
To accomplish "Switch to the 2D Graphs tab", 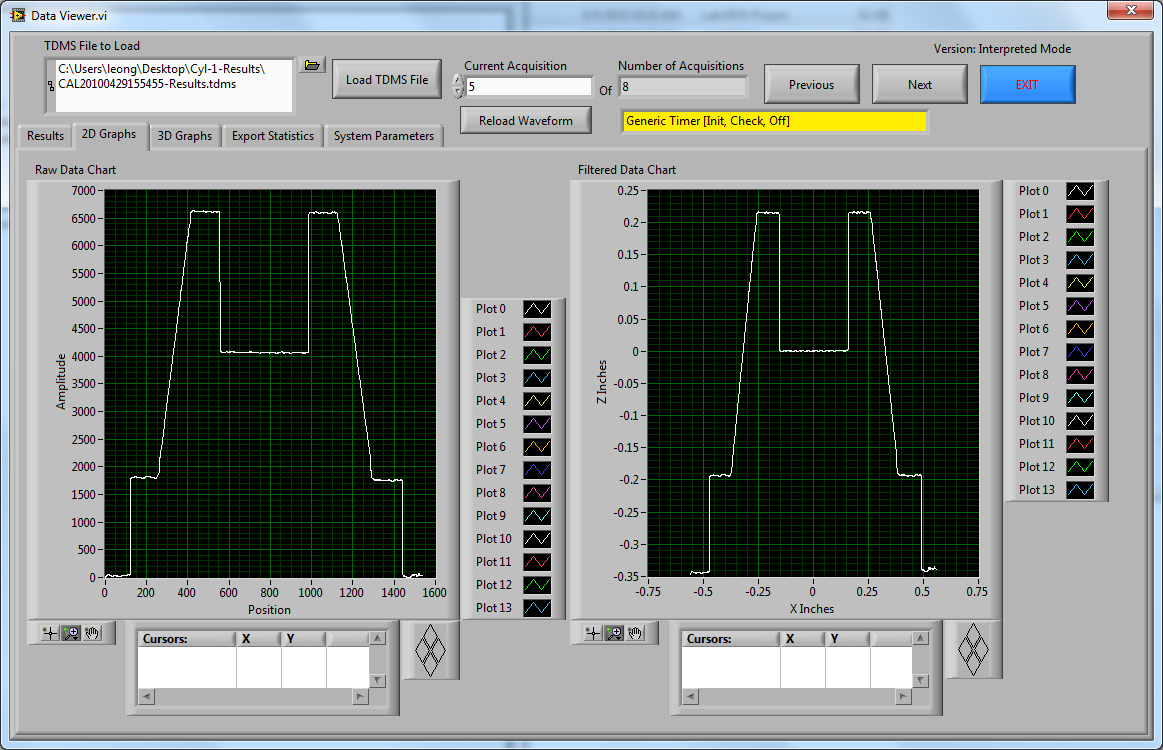I will pos(109,134).
